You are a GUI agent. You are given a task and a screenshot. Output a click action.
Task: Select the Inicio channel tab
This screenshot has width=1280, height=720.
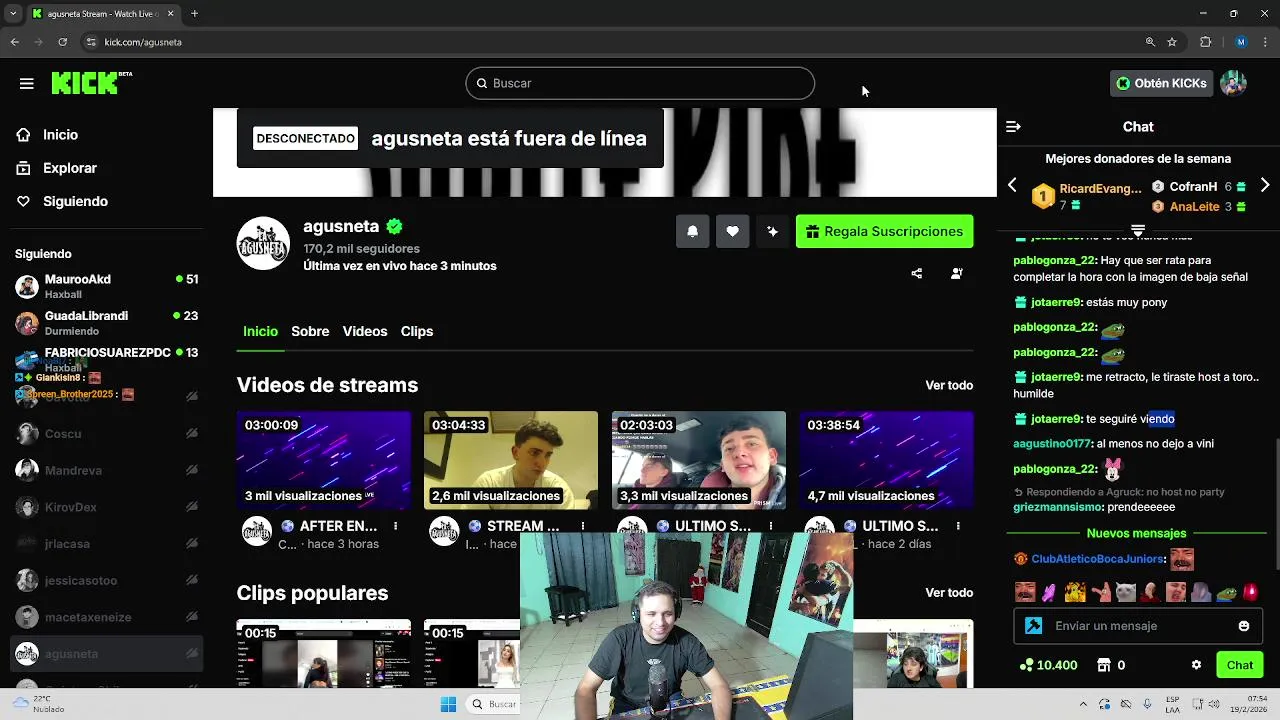click(260, 331)
